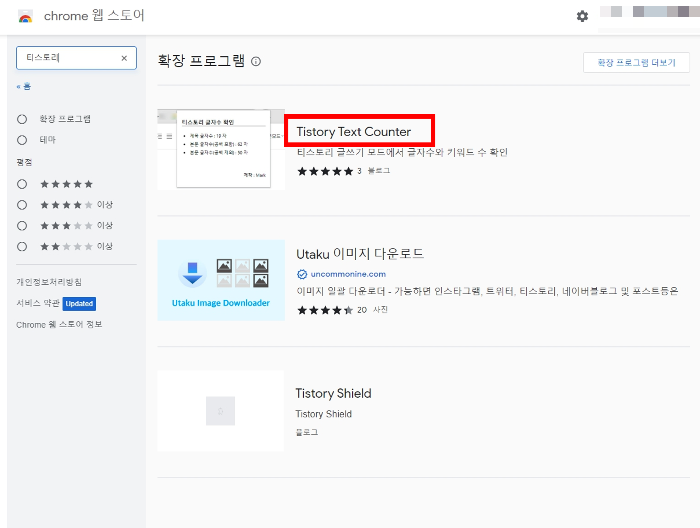
Task: Click the Chrome Web Store logo
Action: point(25,17)
